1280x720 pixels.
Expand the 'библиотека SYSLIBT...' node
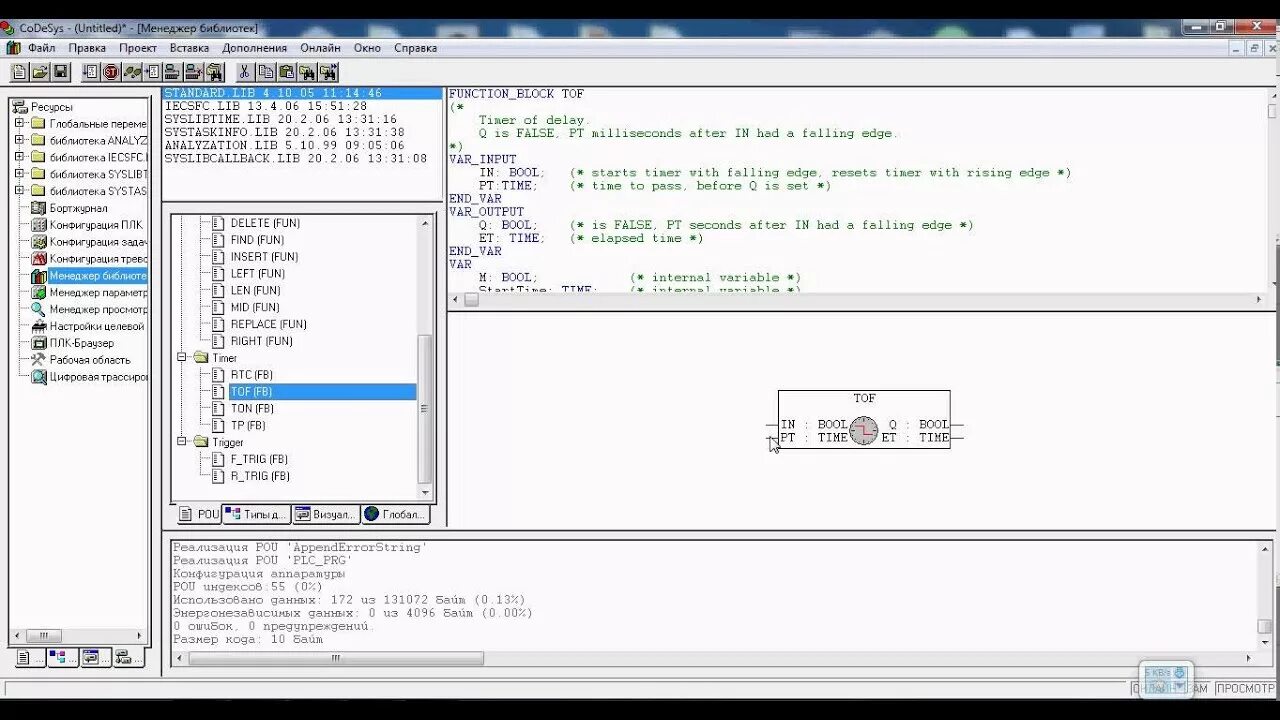click(x=19, y=174)
